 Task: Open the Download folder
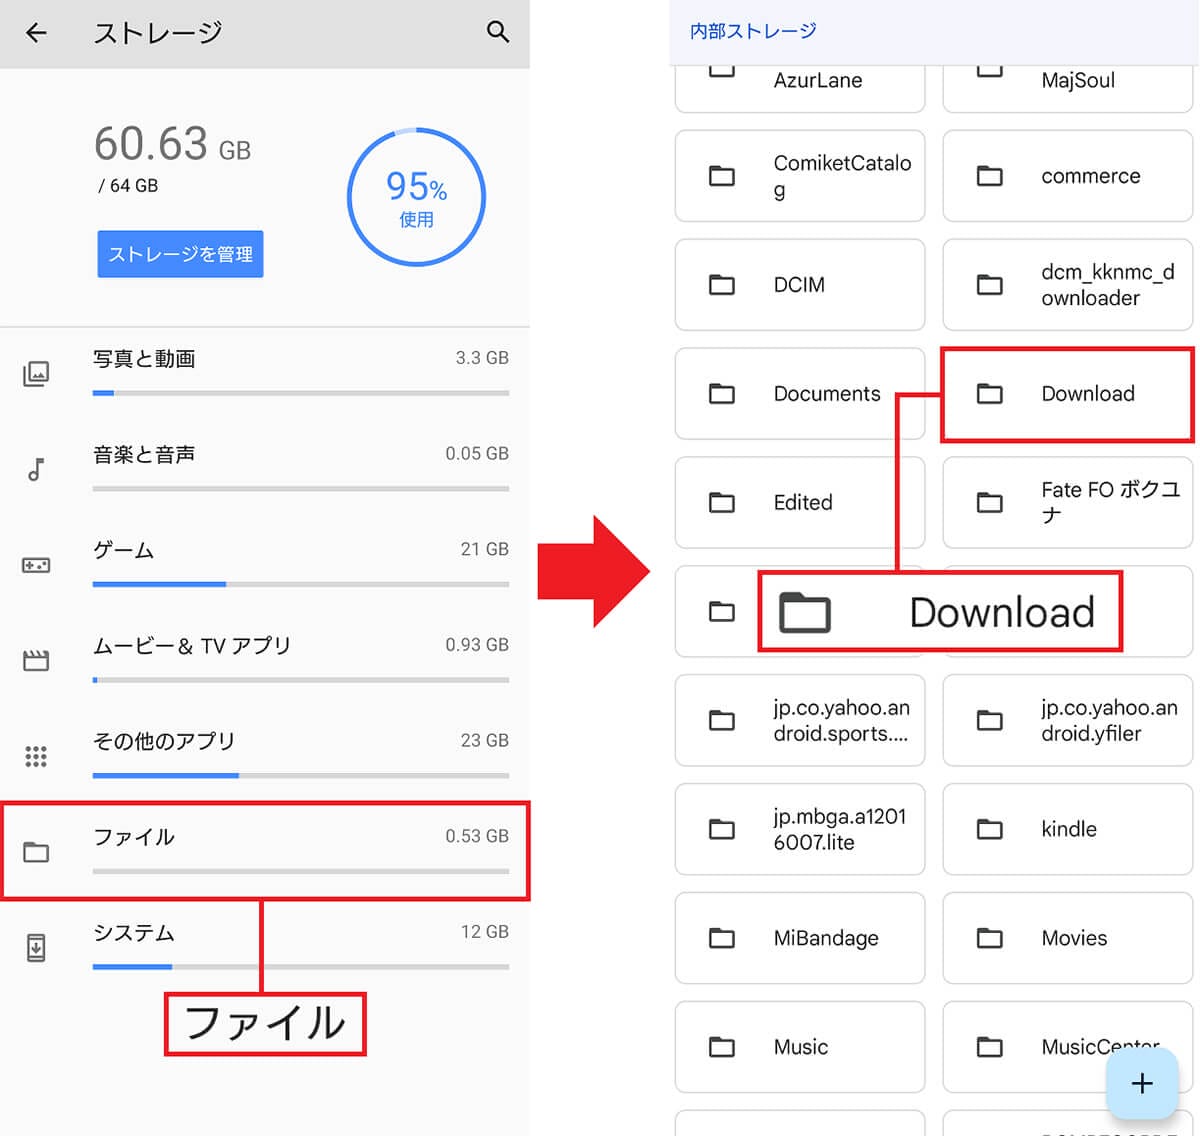(1068, 394)
